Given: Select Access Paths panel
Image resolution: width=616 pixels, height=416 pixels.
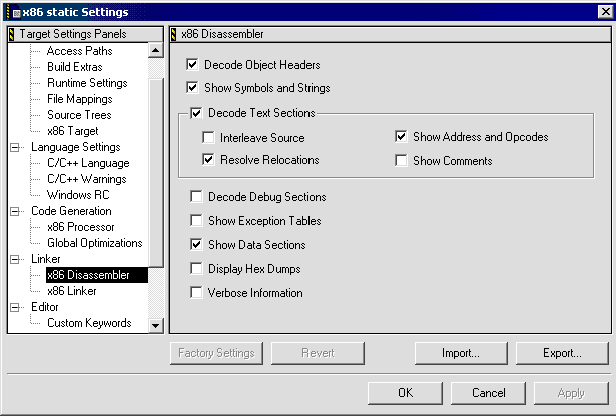Looking at the screenshot, I should coord(79,51).
